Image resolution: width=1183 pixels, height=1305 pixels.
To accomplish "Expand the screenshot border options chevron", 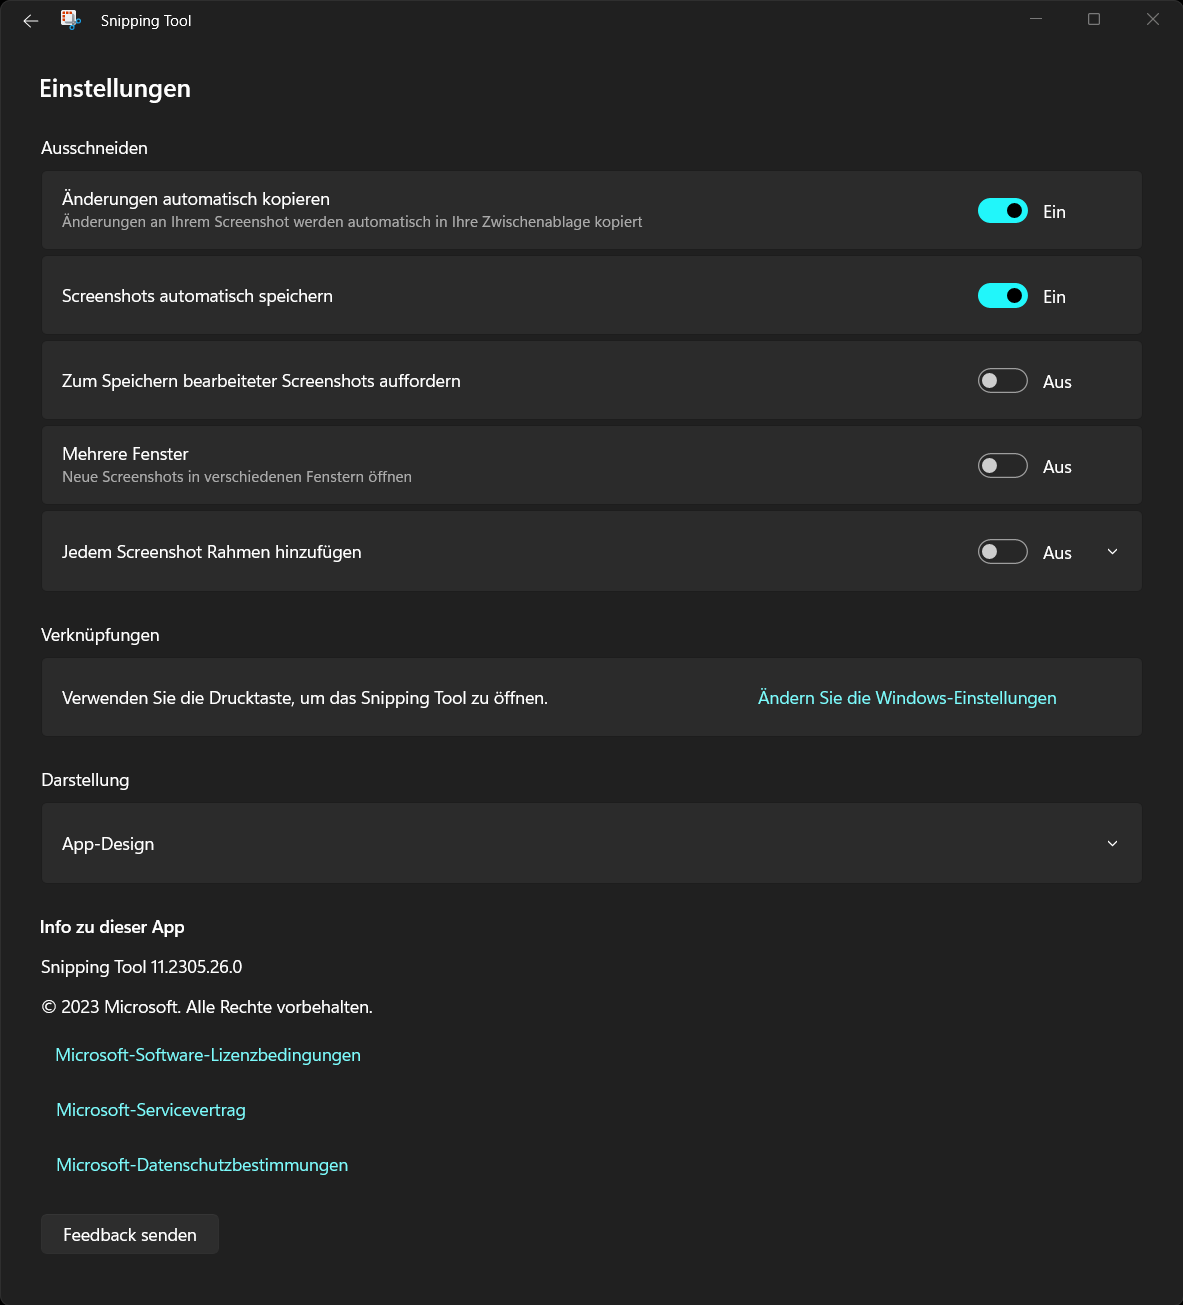I will (x=1112, y=552).
